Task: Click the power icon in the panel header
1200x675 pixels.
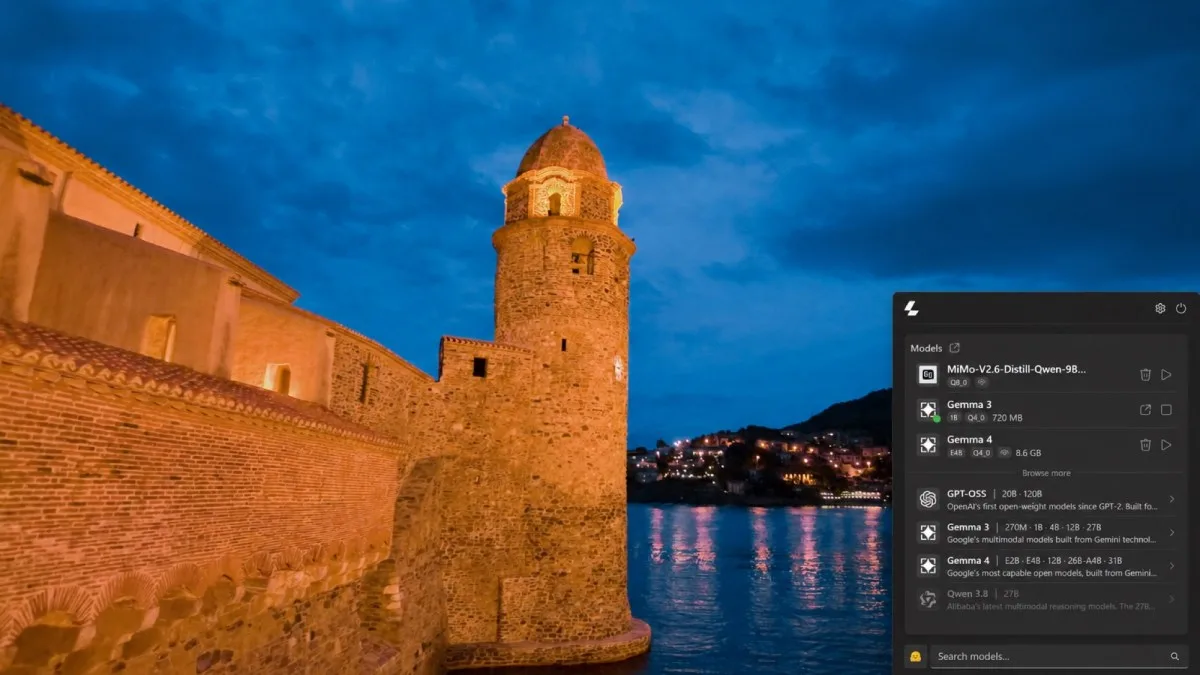Action: click(x=1181, y=308)
